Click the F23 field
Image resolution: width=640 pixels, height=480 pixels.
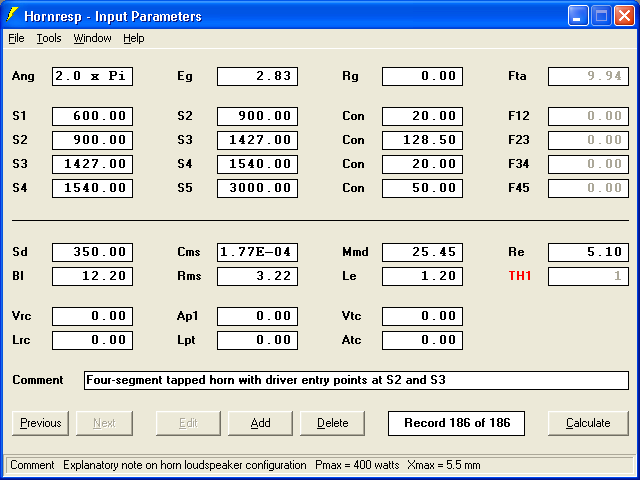click(x=588, y=140)
